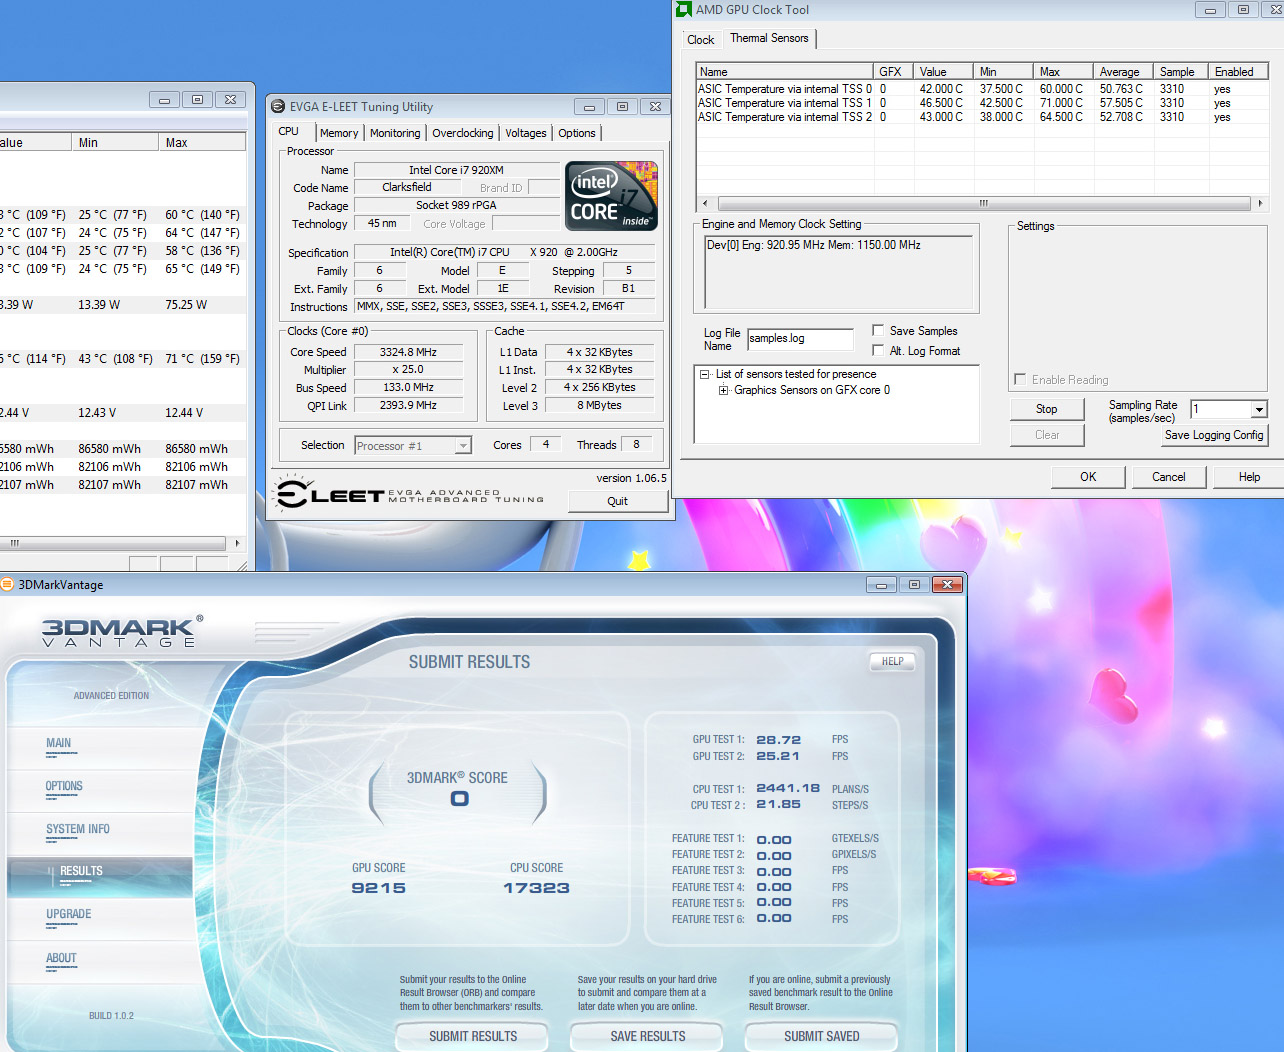The image size is (1284, 1052).
Task: Click the SAVE RESULTS button
Action: [x=648, y=1036]
